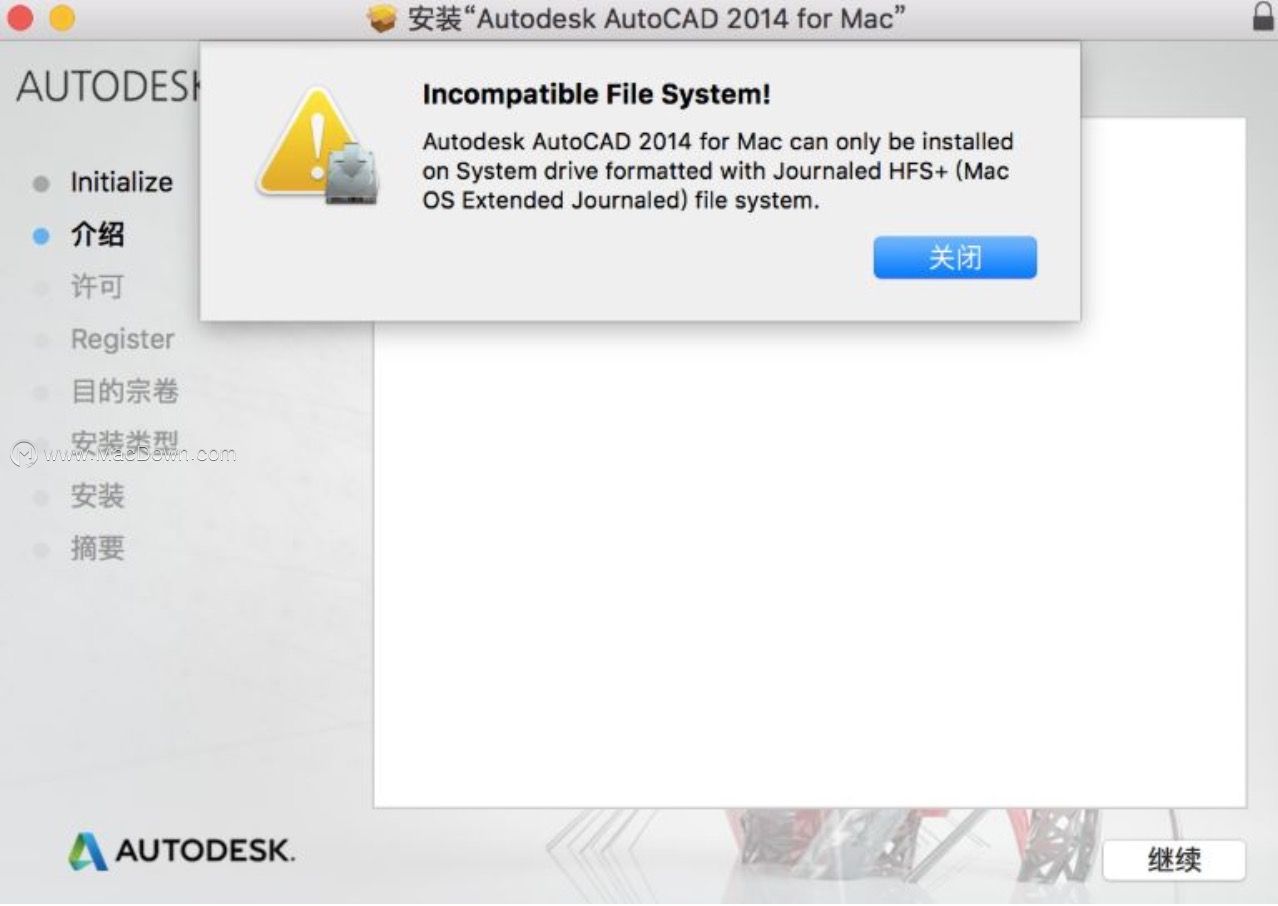Select the 安装 install step
This screenshot has width=1278, height=906.
(x=97, y=495)
